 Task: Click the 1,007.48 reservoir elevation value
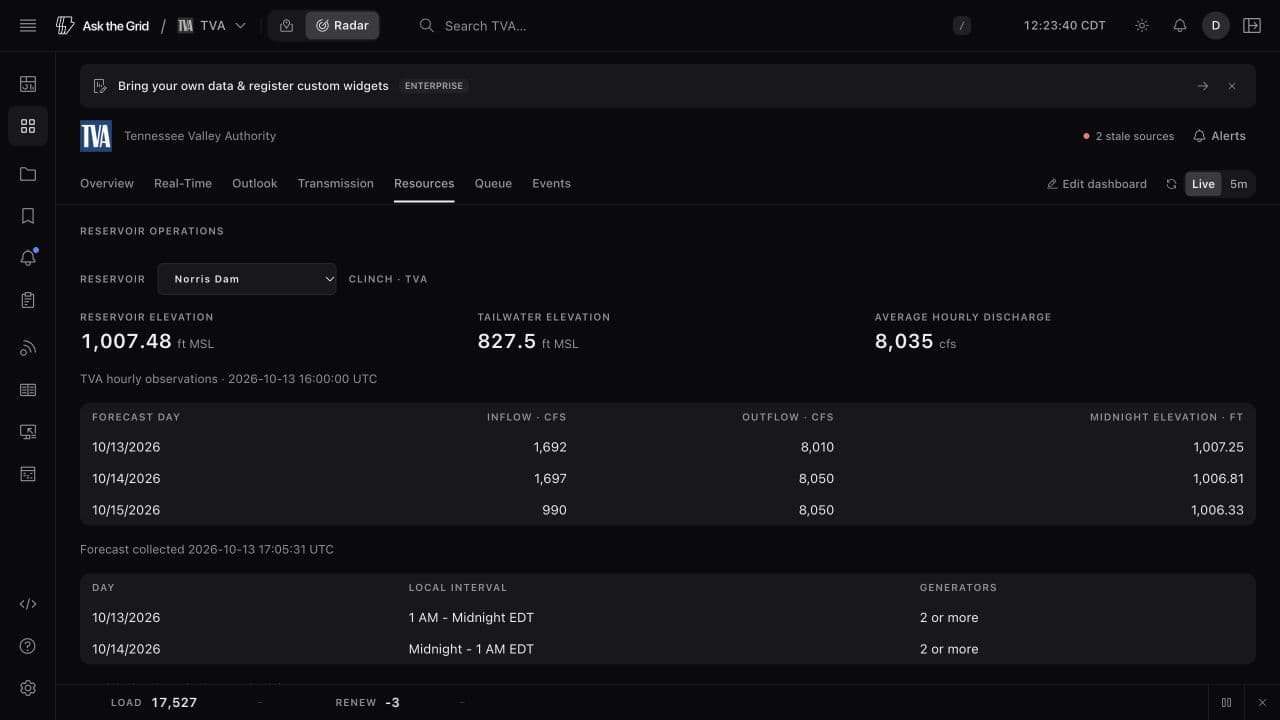[x=126, y=341]
